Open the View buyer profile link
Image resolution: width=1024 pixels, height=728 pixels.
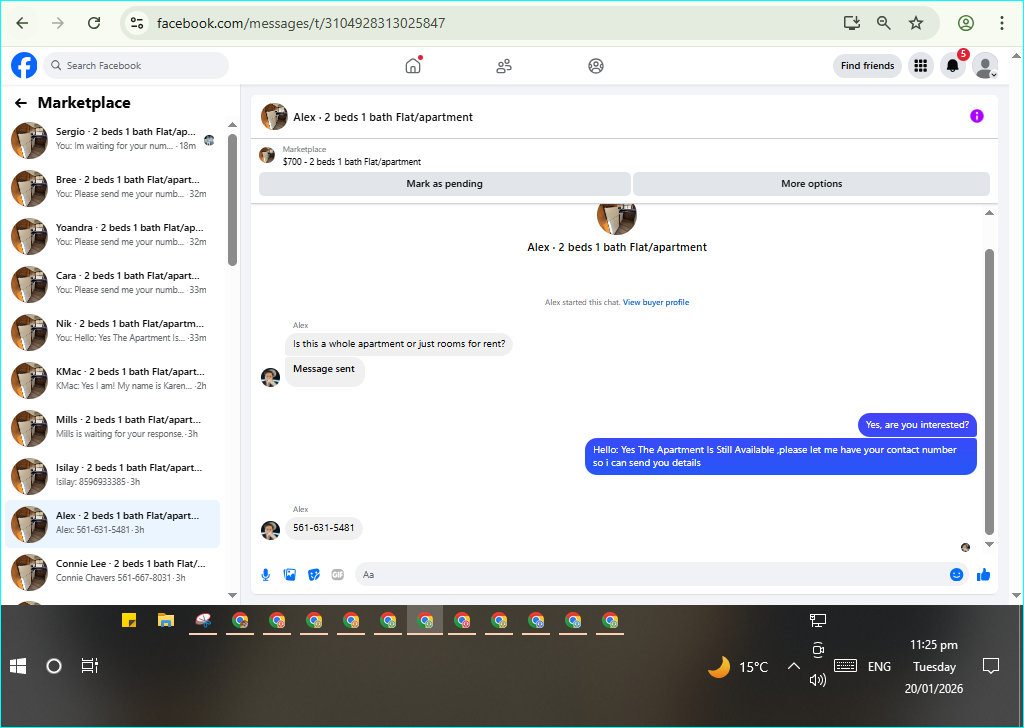656,302
